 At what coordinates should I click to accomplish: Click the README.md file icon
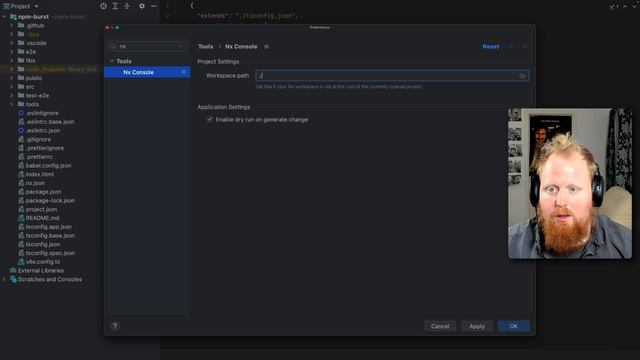click(21, 218)
